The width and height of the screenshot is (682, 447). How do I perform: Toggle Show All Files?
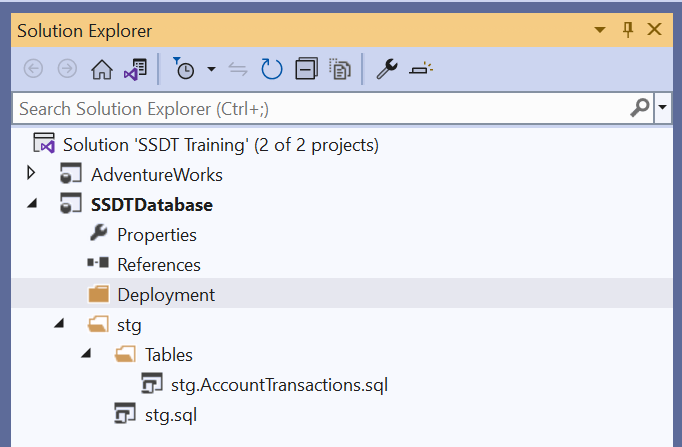341,69
